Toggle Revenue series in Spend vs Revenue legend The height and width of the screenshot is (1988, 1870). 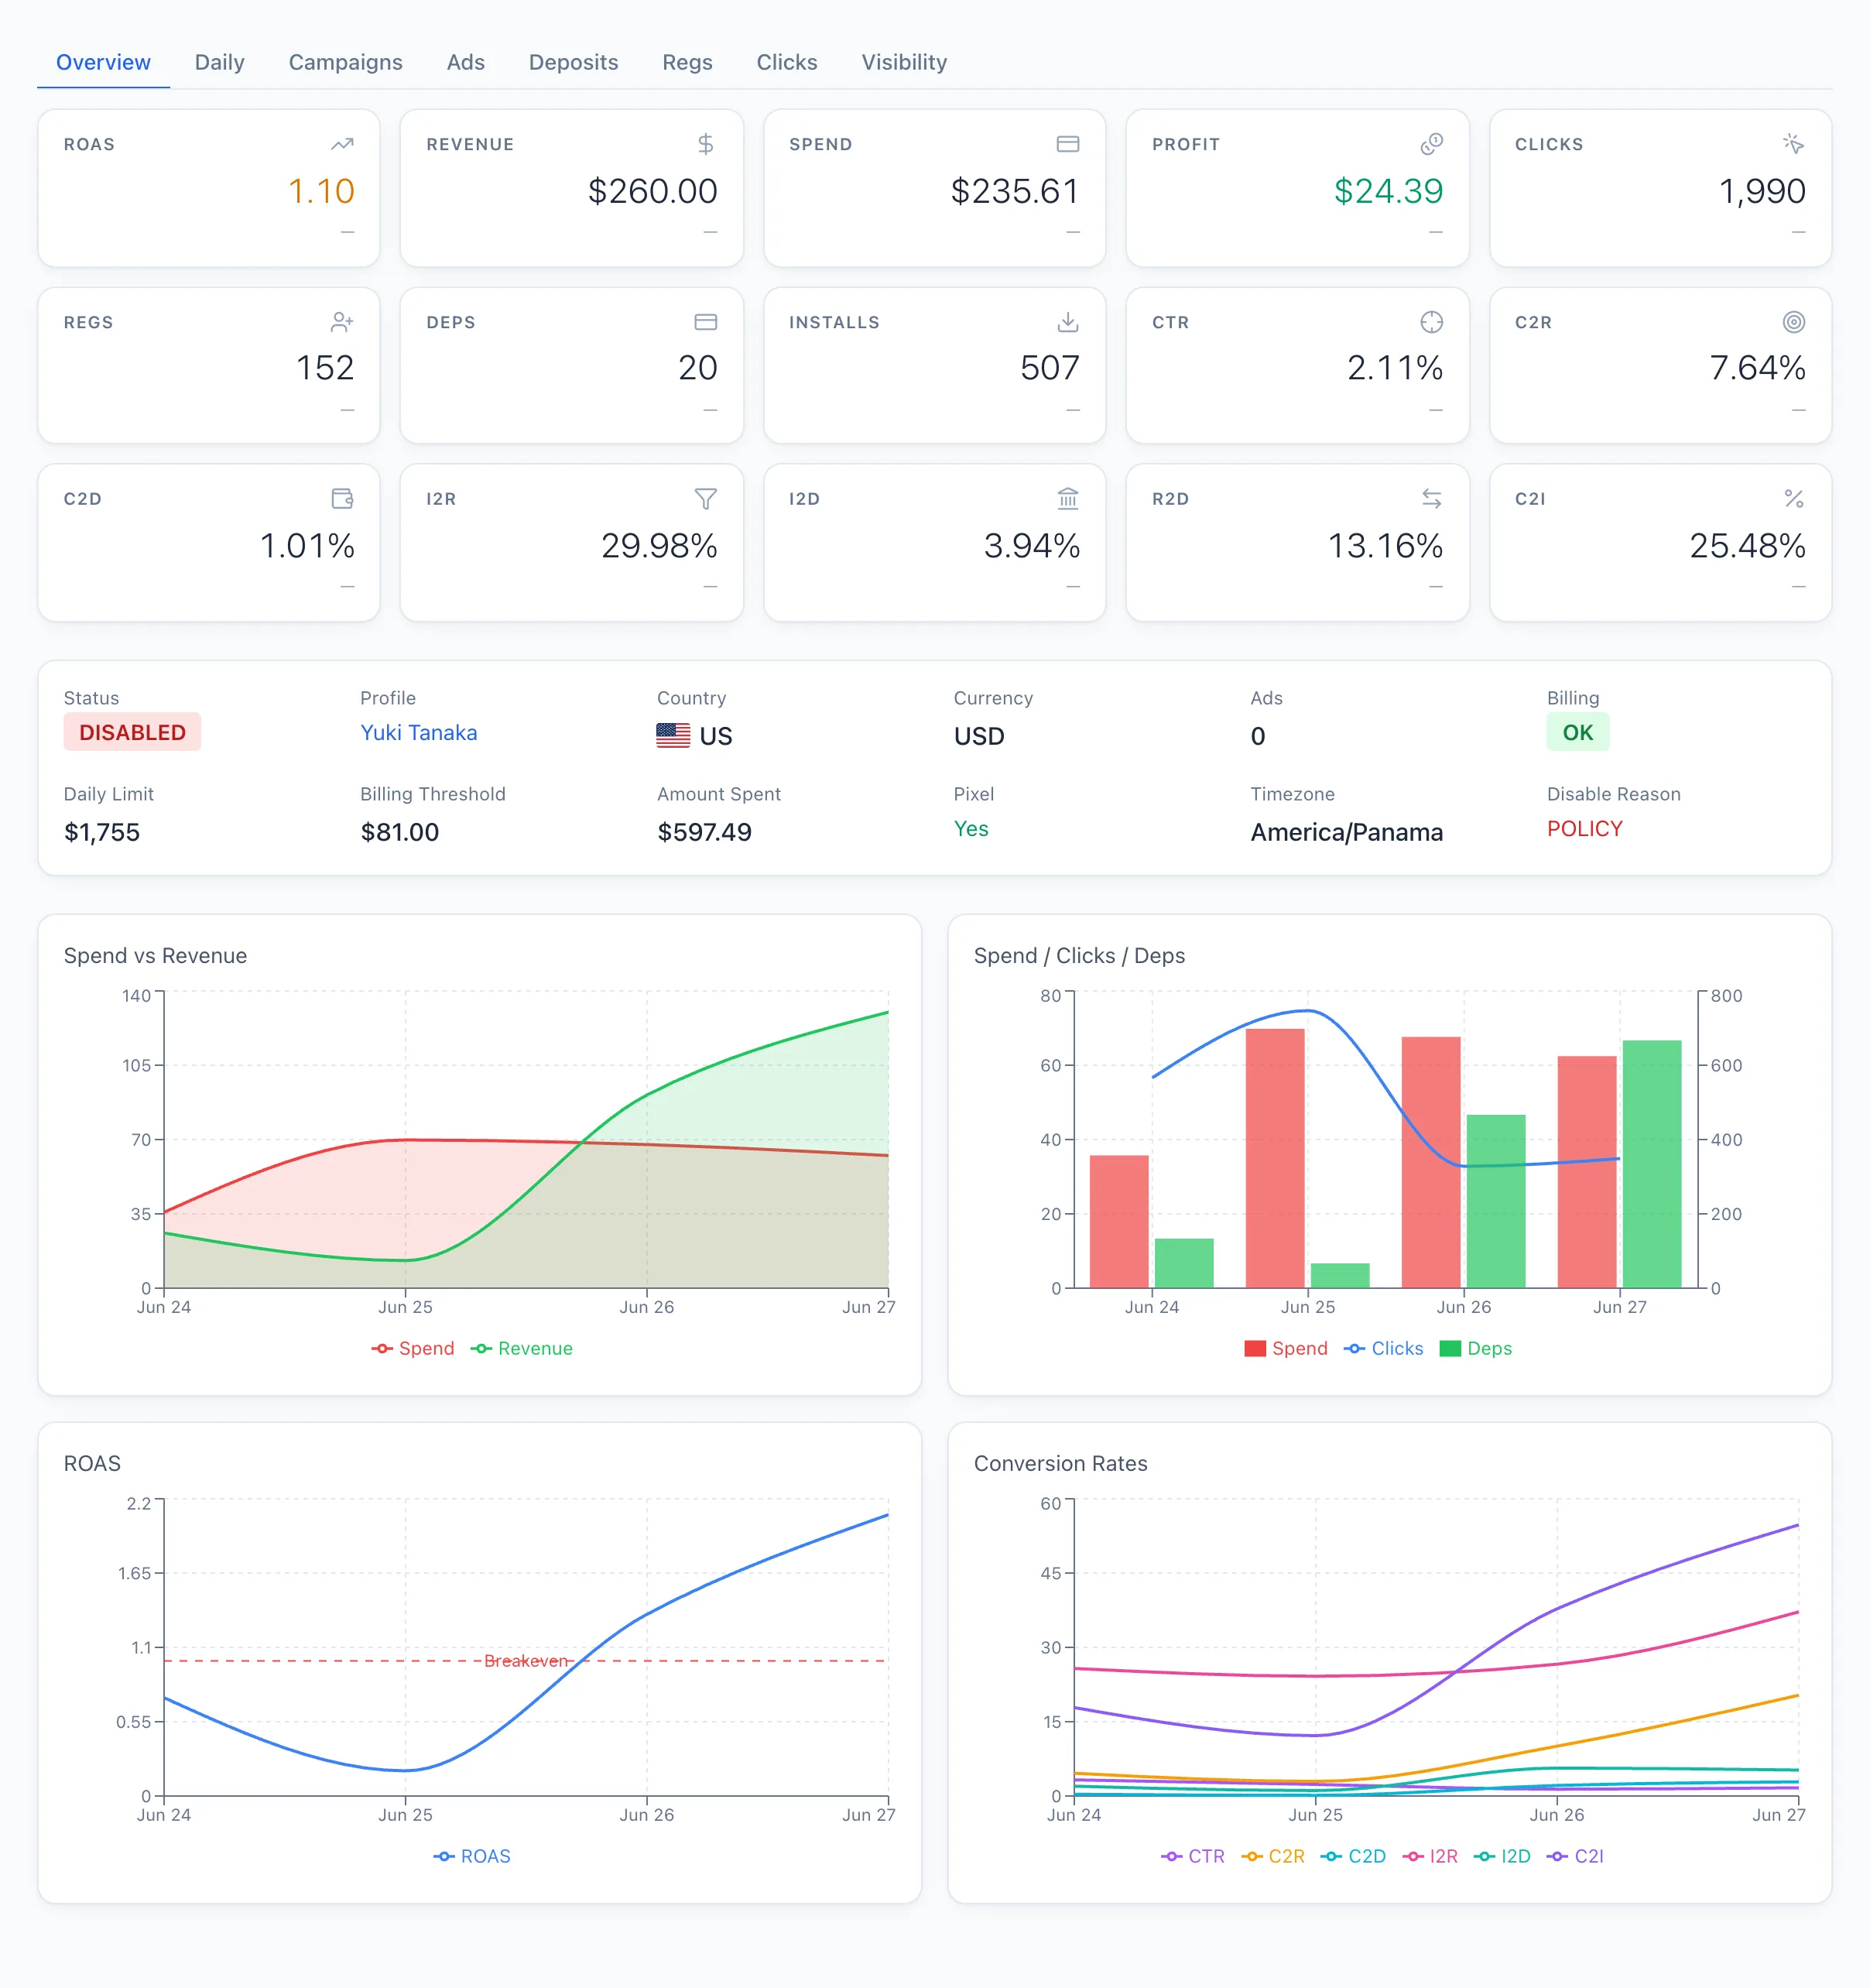521,1348
